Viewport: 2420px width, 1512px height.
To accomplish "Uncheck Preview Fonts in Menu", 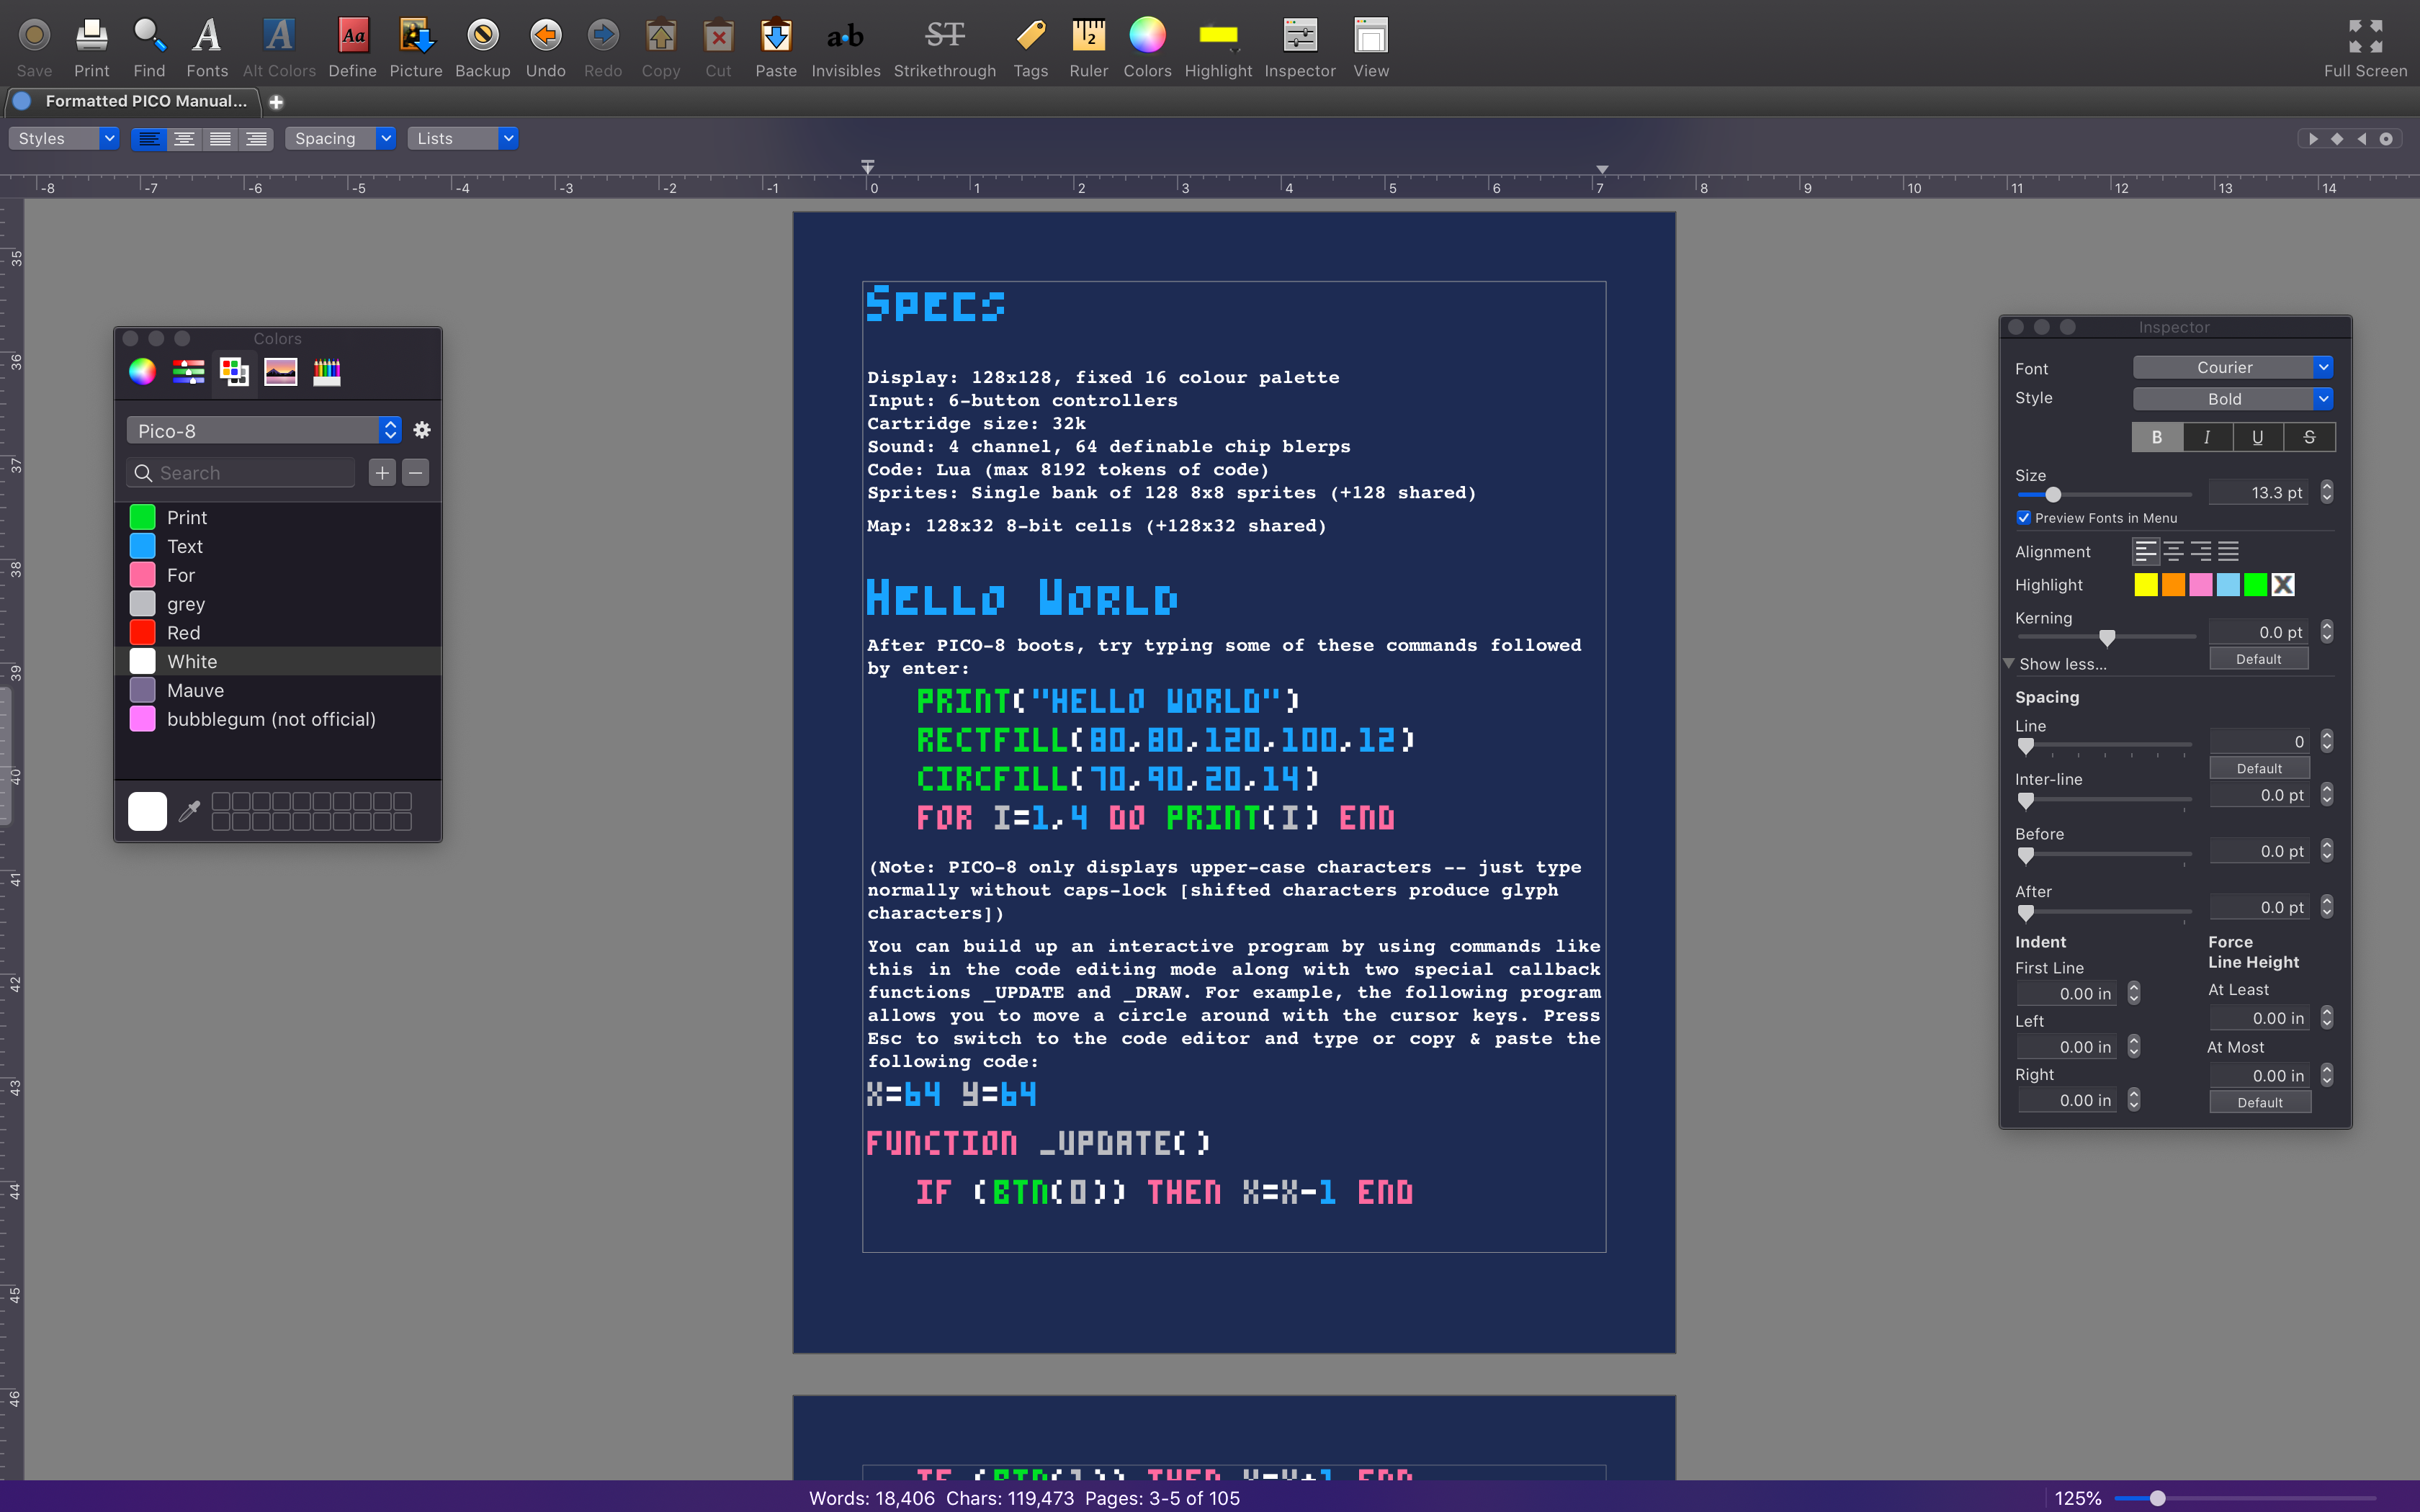I will (2024, 518).
